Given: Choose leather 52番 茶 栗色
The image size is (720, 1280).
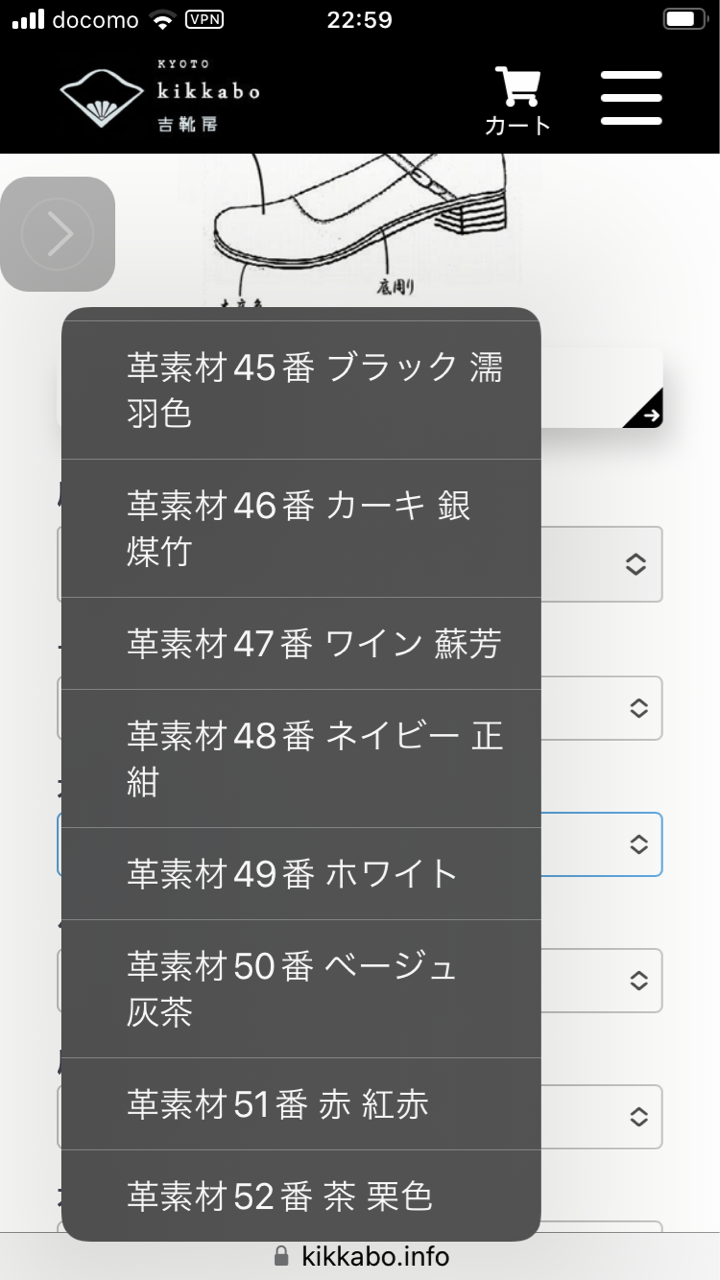Looking at the screenshot, I should 300,1195.
